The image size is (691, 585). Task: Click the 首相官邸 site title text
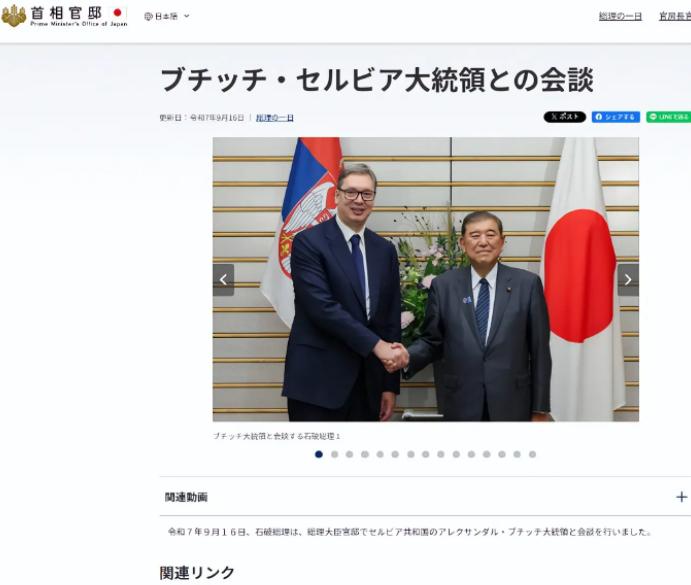[66, 13]
